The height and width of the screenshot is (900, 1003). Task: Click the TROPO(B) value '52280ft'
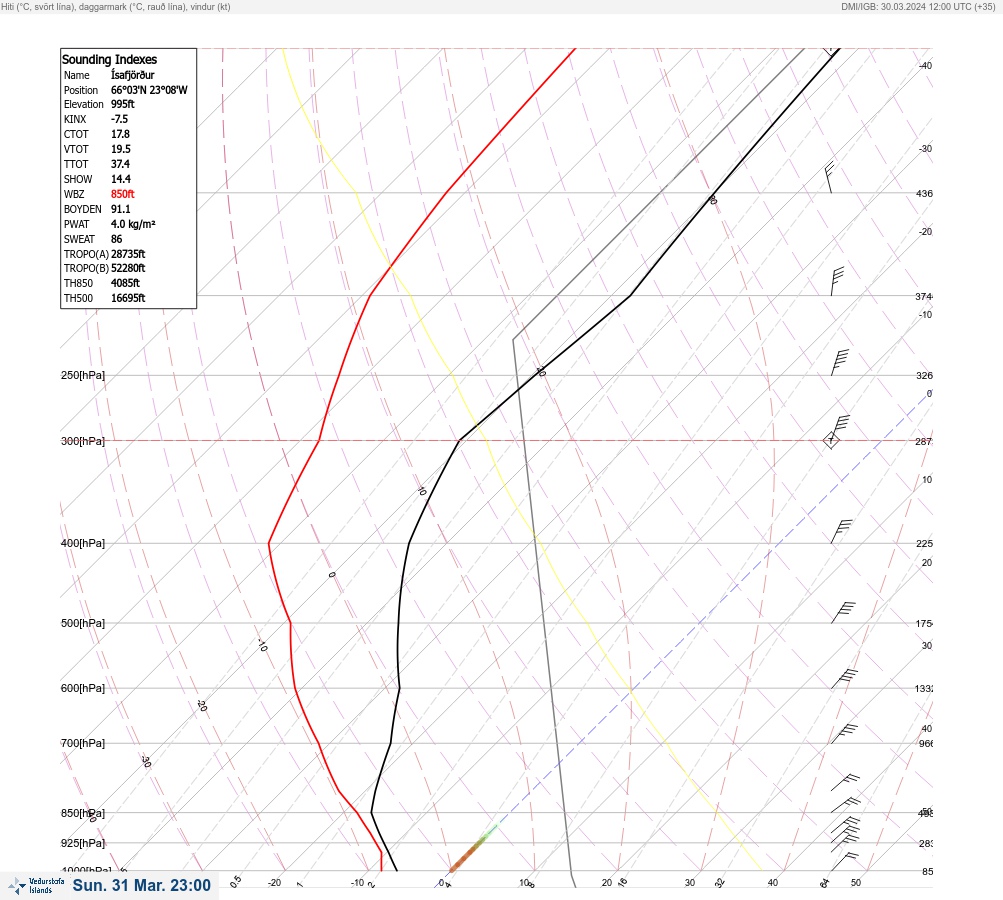128,268
